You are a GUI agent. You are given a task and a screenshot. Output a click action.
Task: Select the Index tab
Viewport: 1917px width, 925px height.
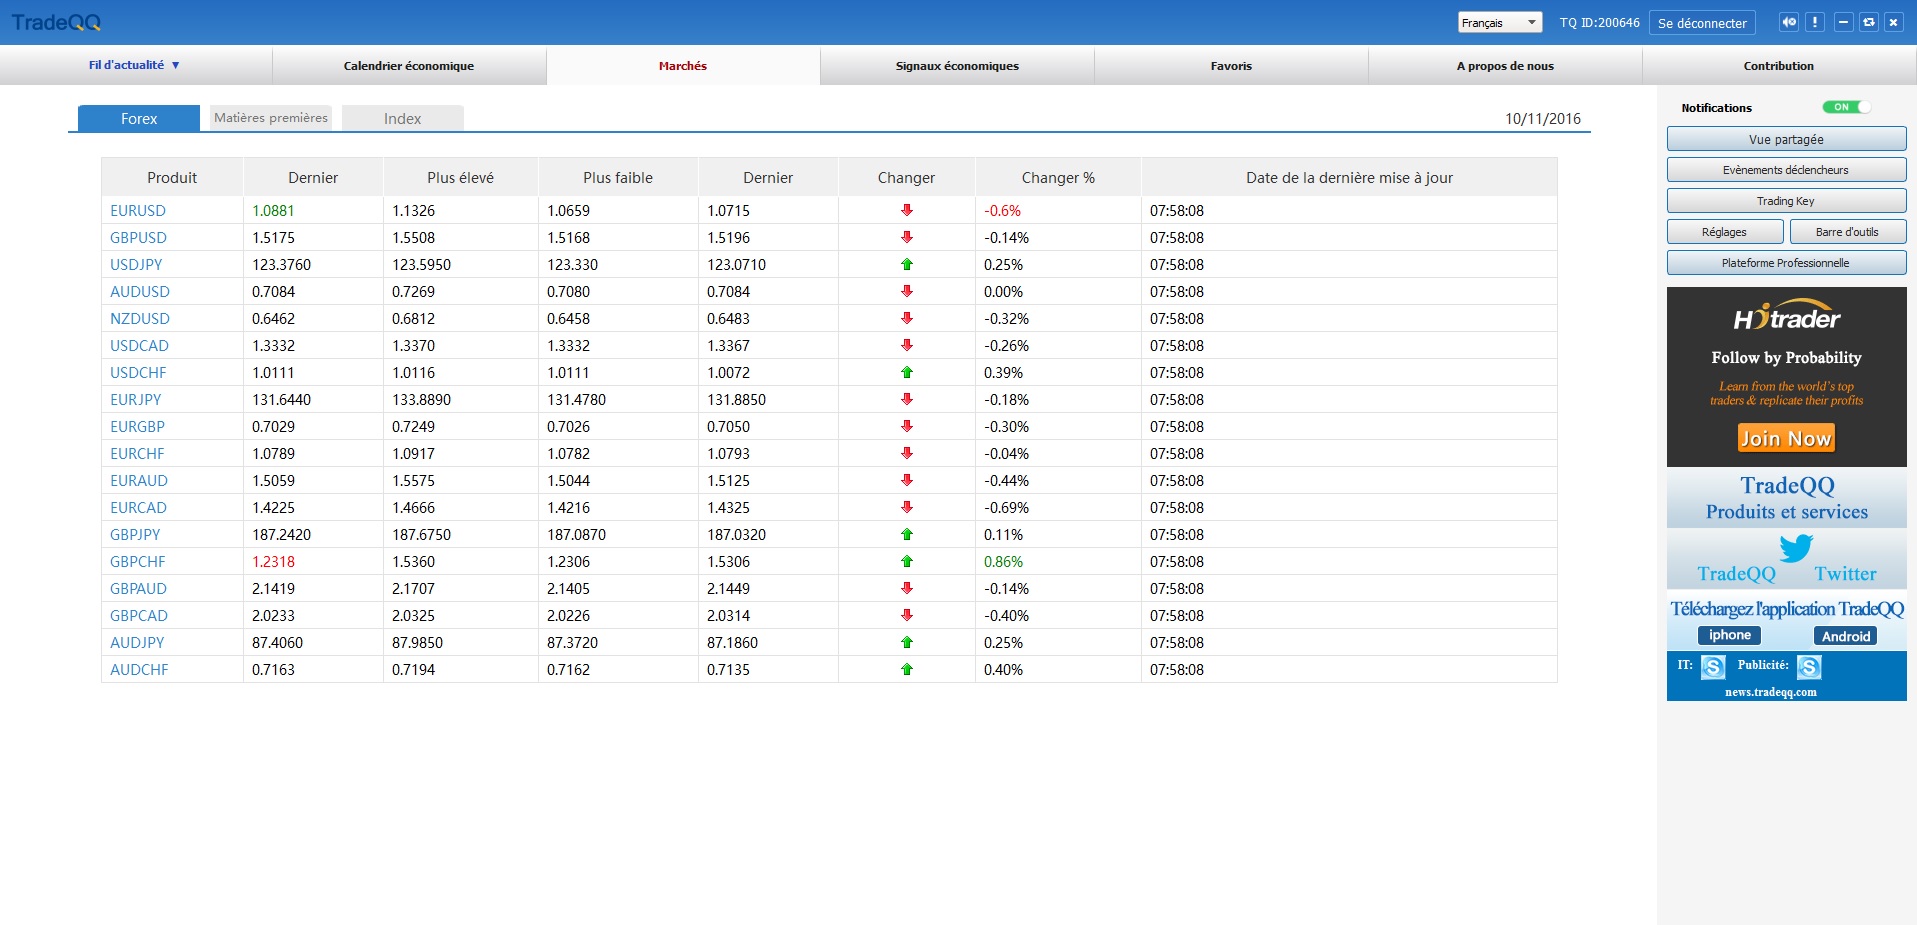pos(402,118)
